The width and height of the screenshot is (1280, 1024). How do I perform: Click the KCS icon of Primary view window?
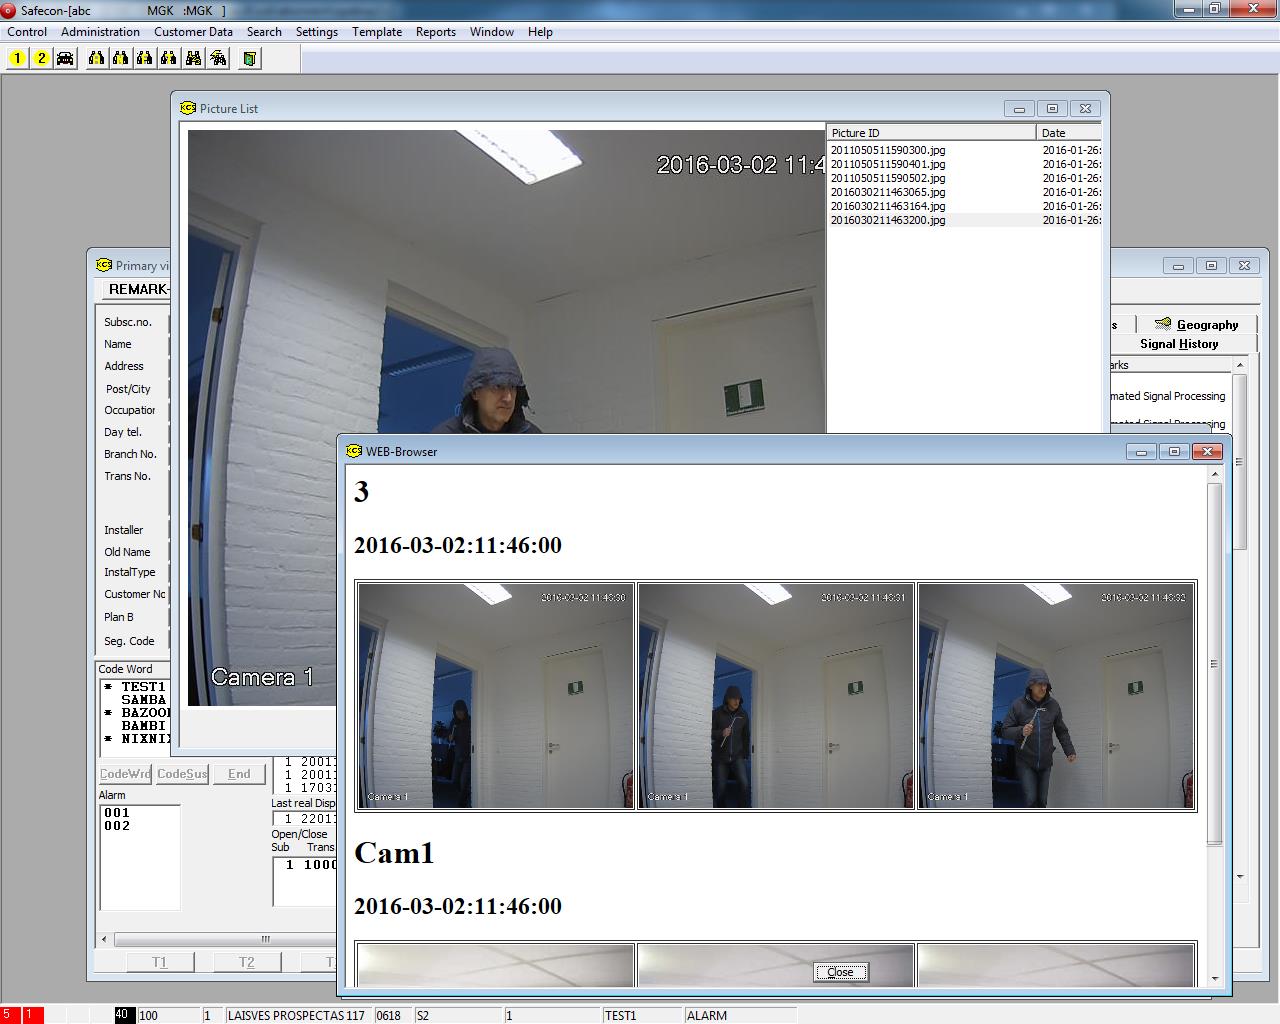104,265
